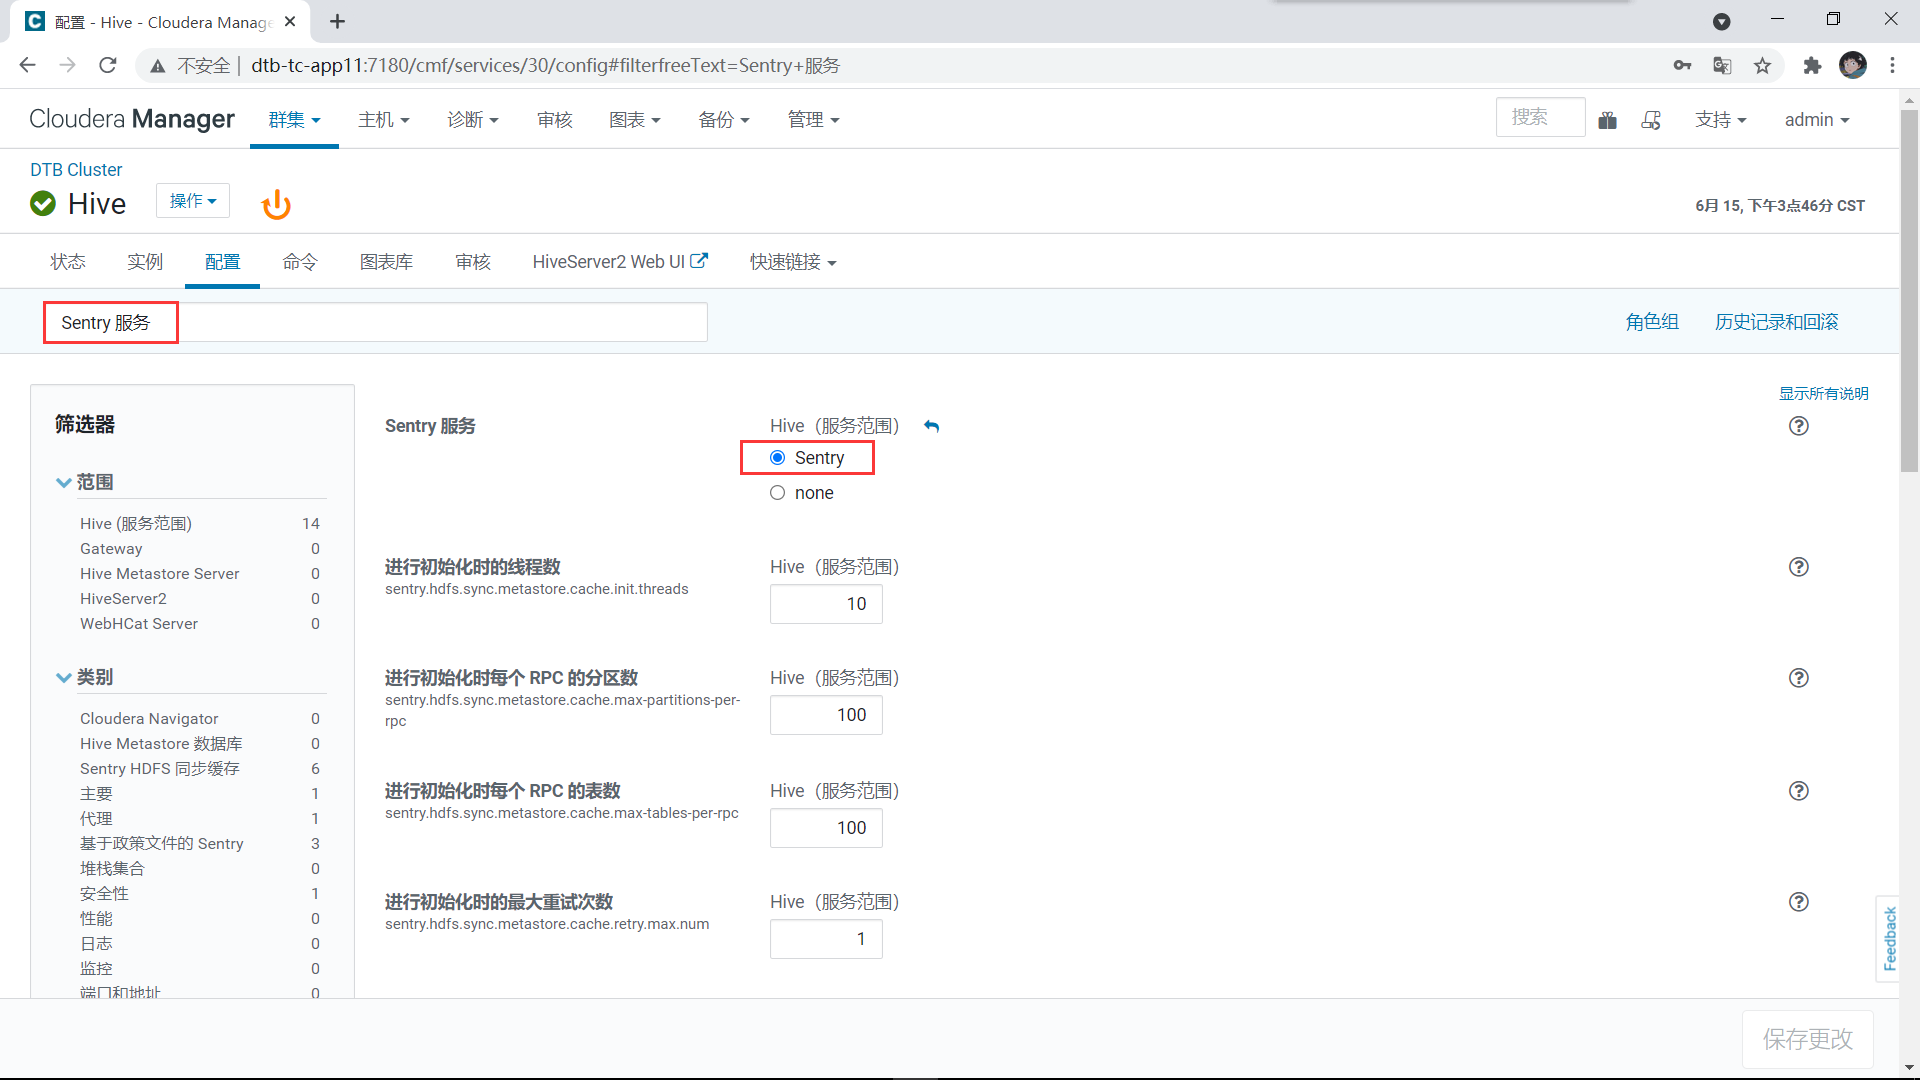
Task: Open a new browser tab
Action: (x=338, y=21)
